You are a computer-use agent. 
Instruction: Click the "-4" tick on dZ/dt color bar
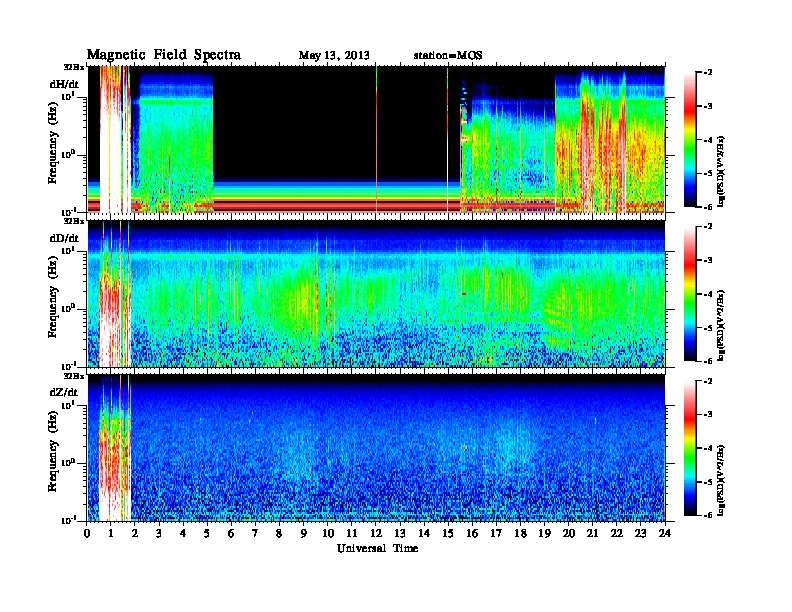point(708,448)
